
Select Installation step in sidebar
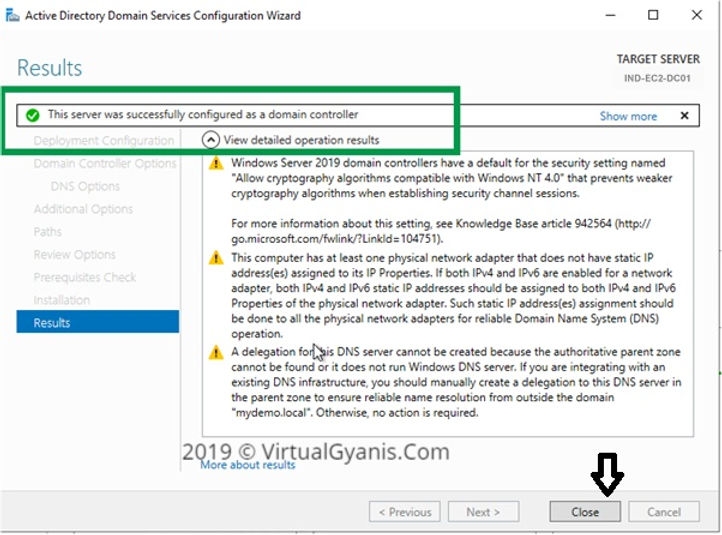pyautogui.click(x=61, y=300)
